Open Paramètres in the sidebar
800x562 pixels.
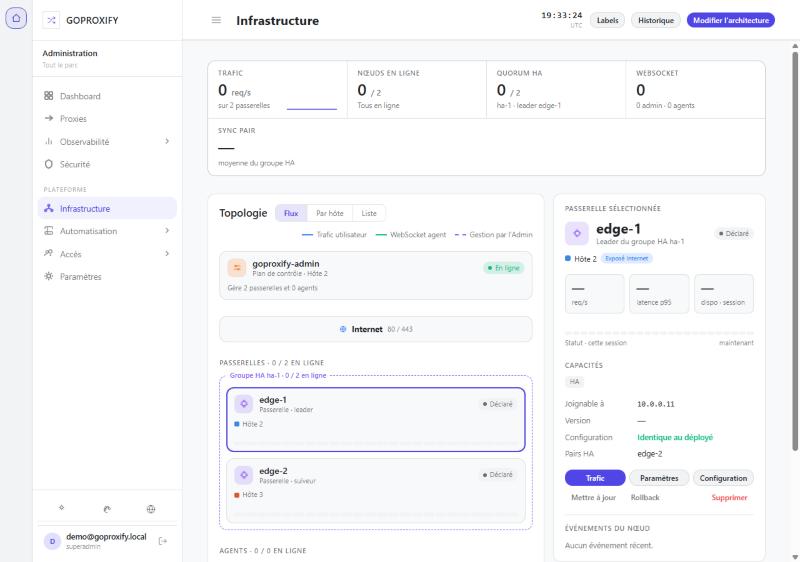(x=107, y=276)
